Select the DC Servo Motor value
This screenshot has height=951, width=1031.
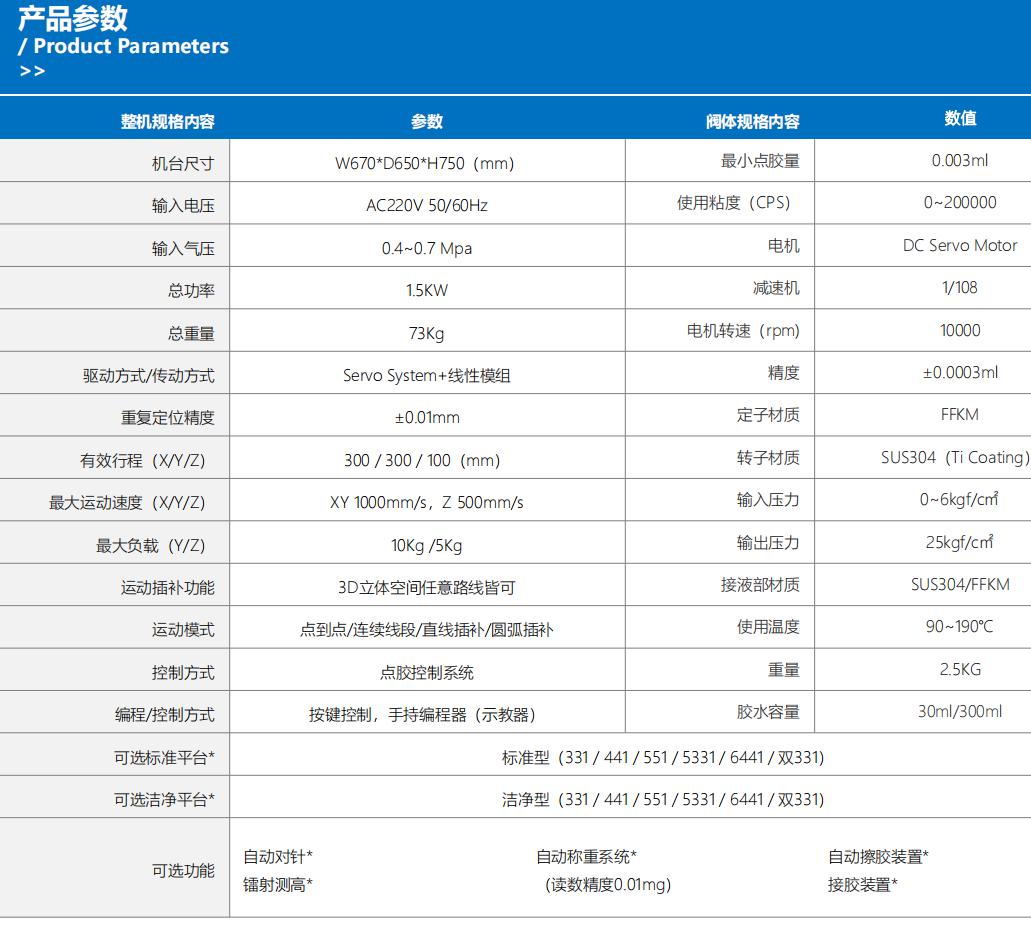coord(960,245)
